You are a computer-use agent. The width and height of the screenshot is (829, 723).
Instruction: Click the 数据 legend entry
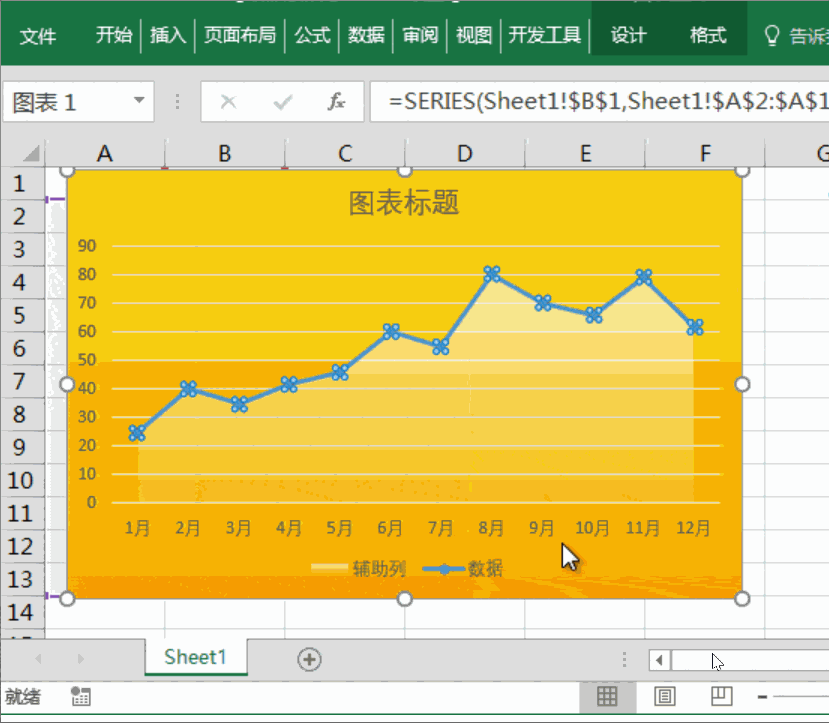463,569
